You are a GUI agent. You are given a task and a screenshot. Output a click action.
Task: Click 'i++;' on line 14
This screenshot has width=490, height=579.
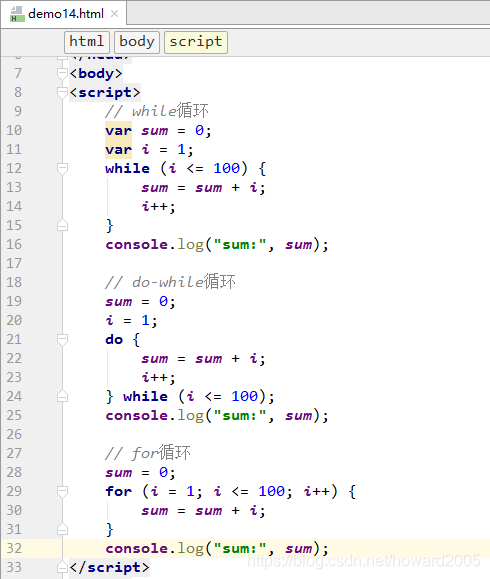pos(158,206)
